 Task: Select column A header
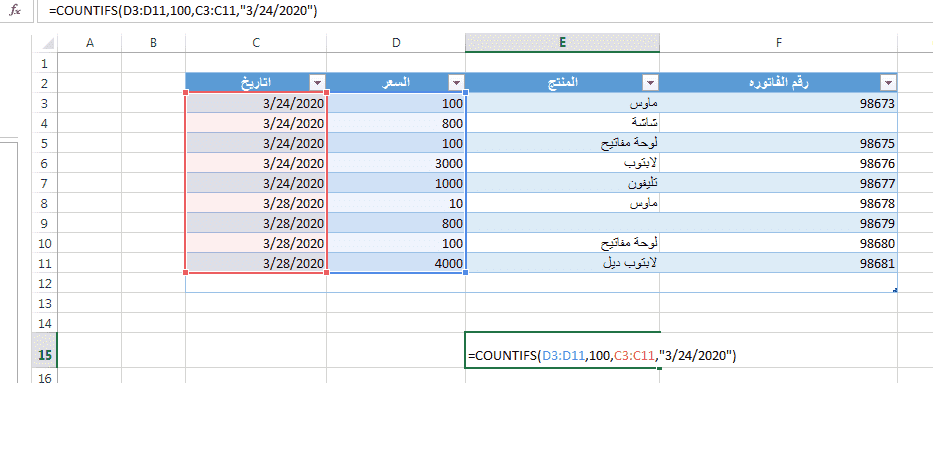(90, 43)
